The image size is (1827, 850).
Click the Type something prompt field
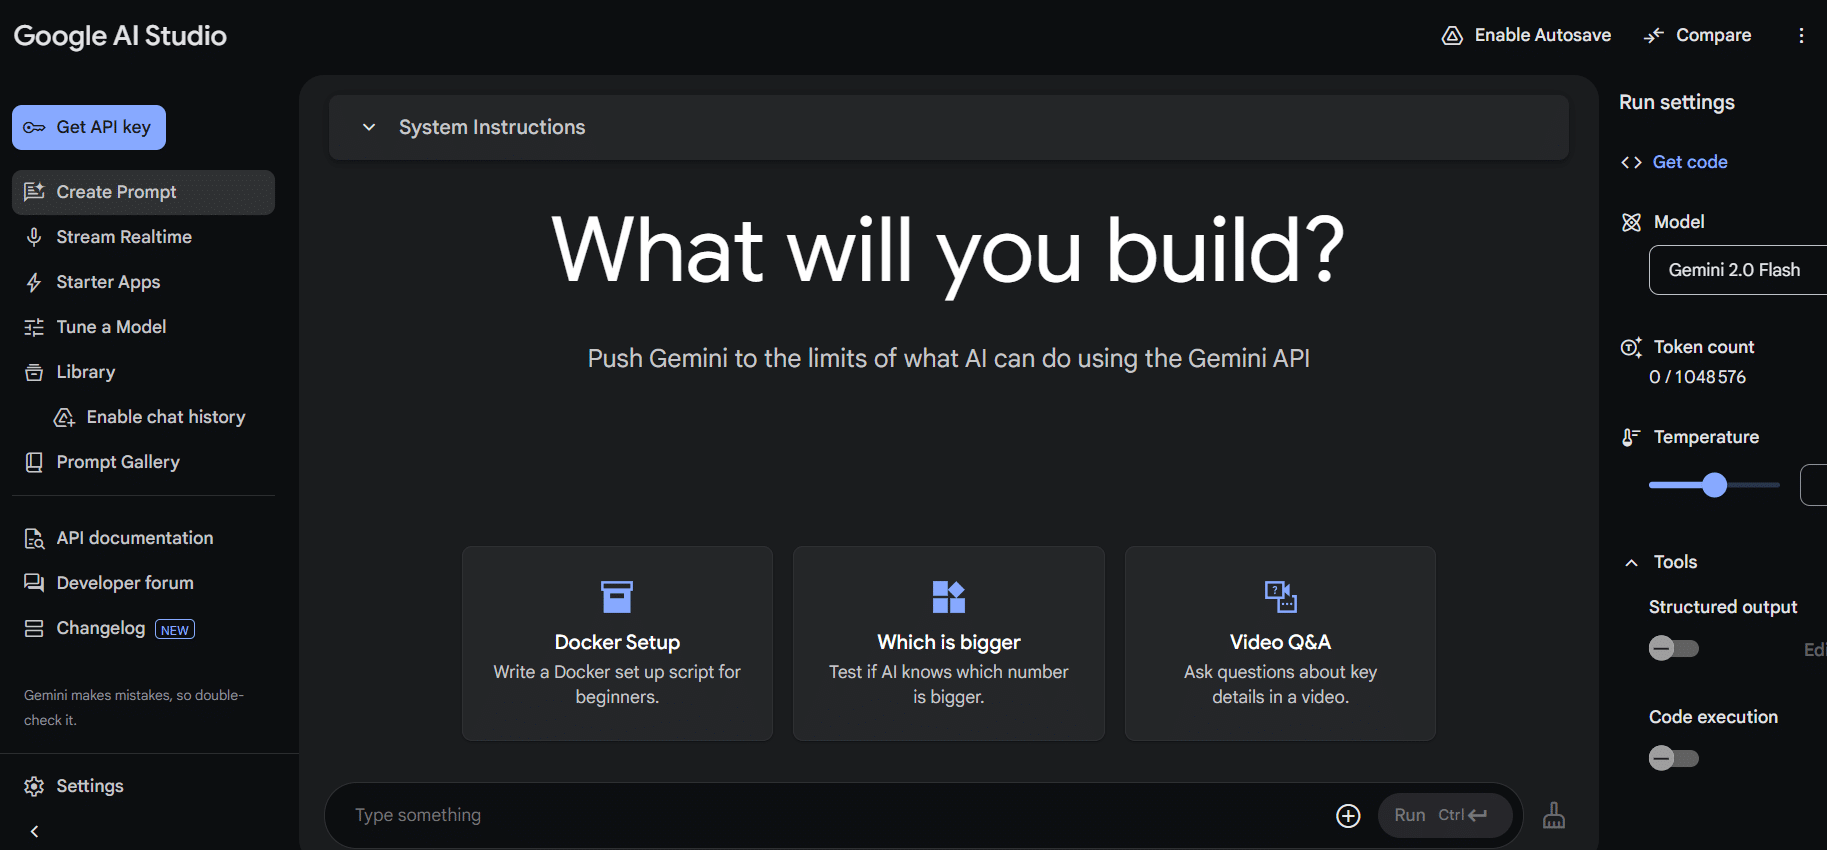[830, 816]
